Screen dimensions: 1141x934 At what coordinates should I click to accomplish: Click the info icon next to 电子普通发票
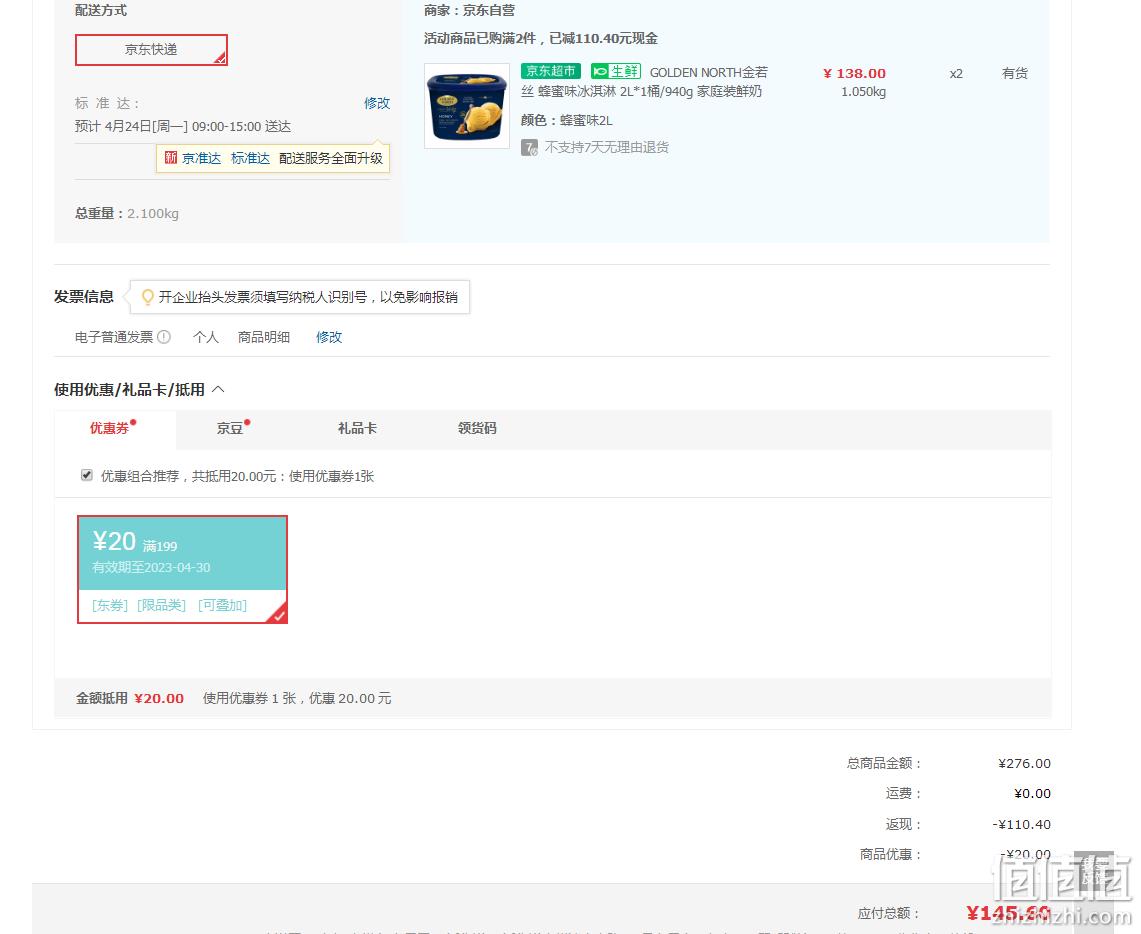tap(164, 337)
